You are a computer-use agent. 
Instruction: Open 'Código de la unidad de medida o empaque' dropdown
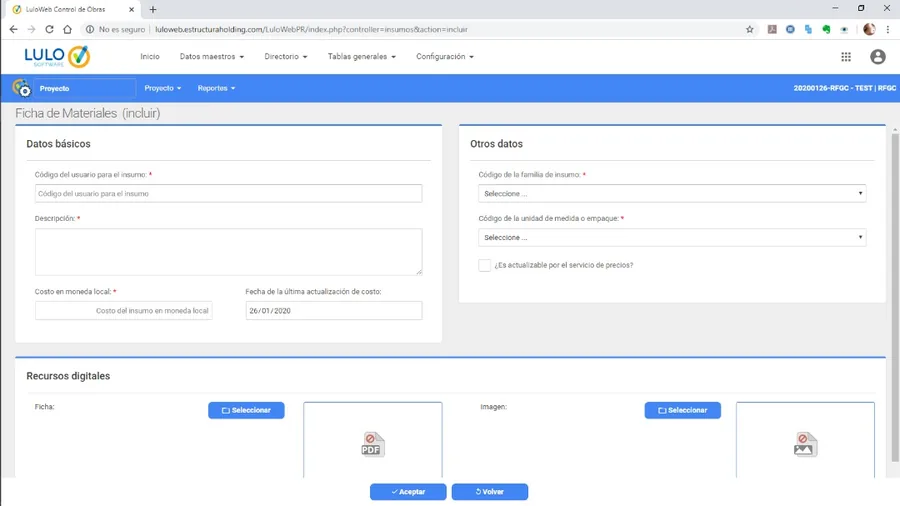(x=672, y=237)
